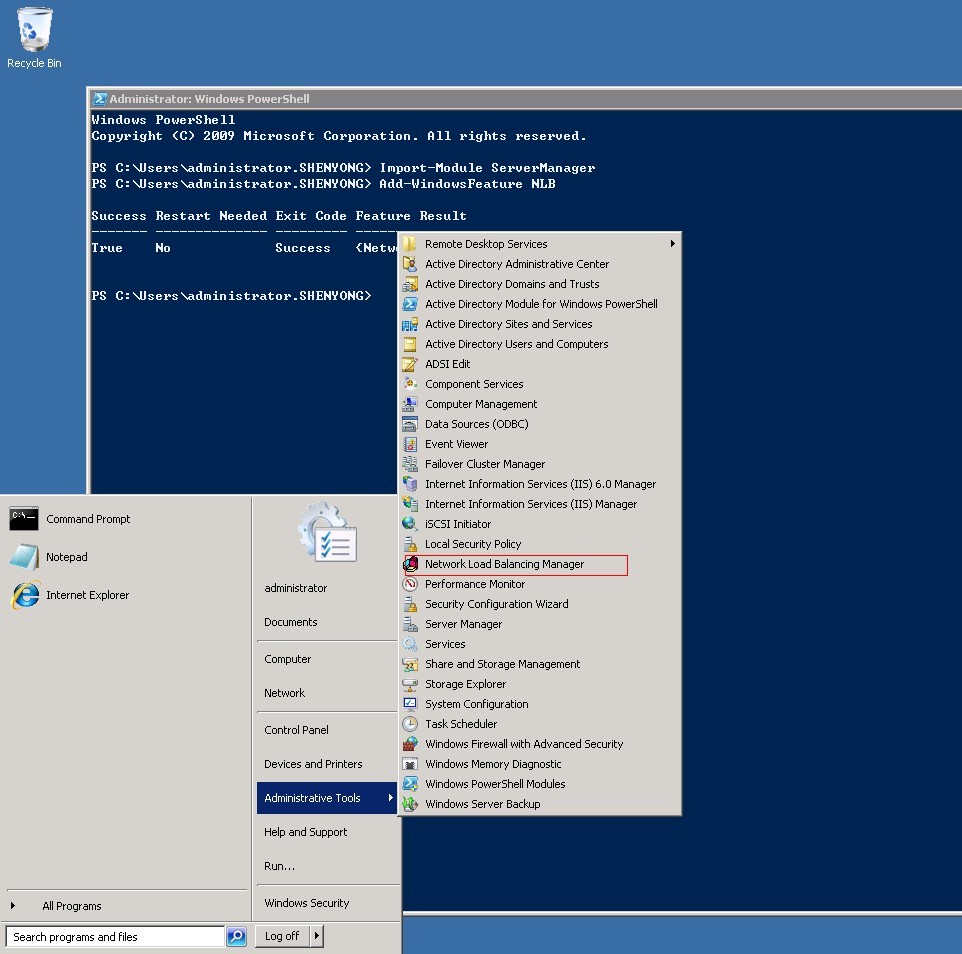This screenshot has width=962, height=954.
Task: Click the Internet Explorer icon in the Start menu
Action: click(x=25, y=595)
